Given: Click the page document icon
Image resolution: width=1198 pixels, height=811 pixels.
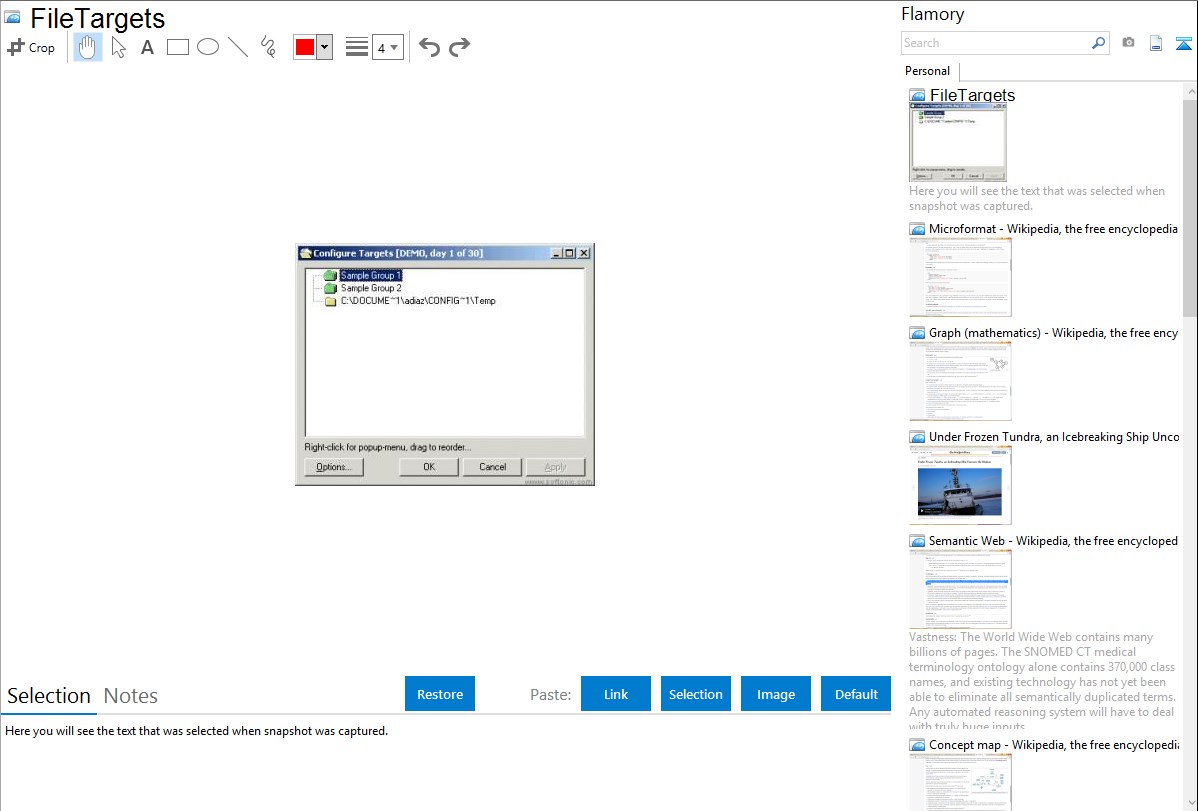Looking at the screenshot, I should tap(1156, 43).
